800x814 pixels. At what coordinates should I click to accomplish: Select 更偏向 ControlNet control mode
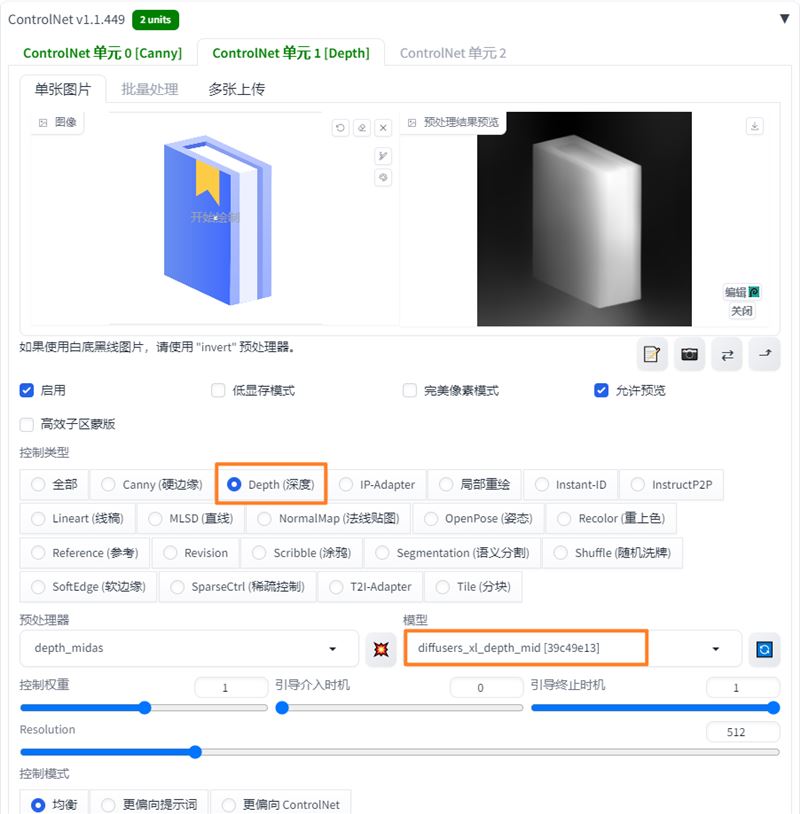click(x=281, y=804)
